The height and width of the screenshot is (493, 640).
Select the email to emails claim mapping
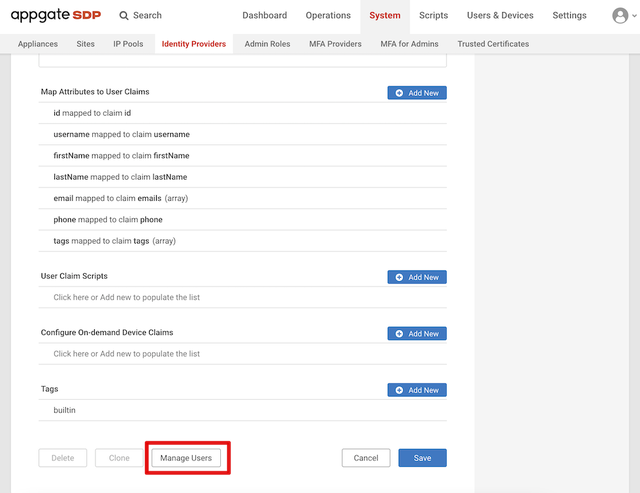(120, 198)
